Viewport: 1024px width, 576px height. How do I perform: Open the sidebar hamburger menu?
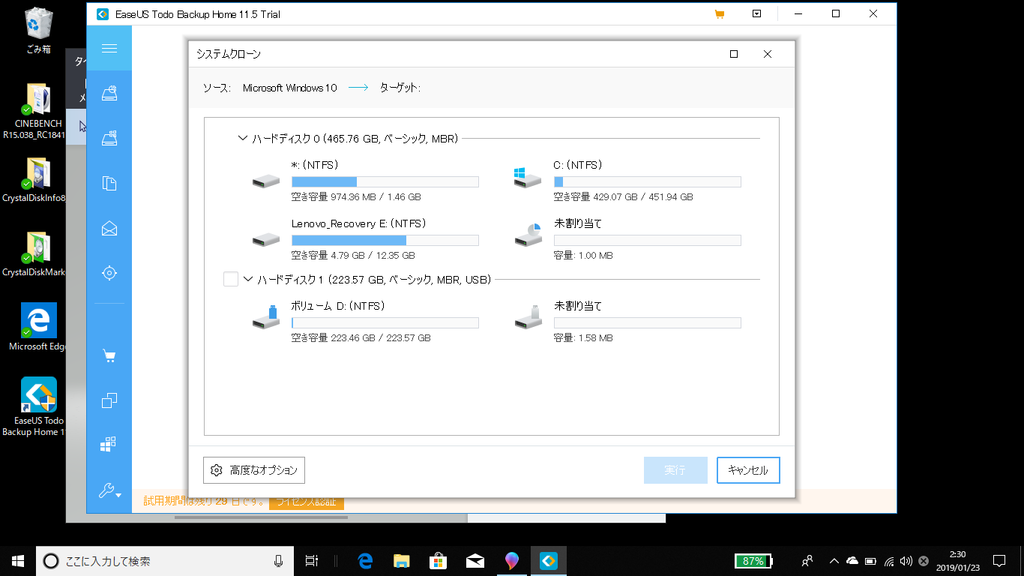[x=109, y=48]
